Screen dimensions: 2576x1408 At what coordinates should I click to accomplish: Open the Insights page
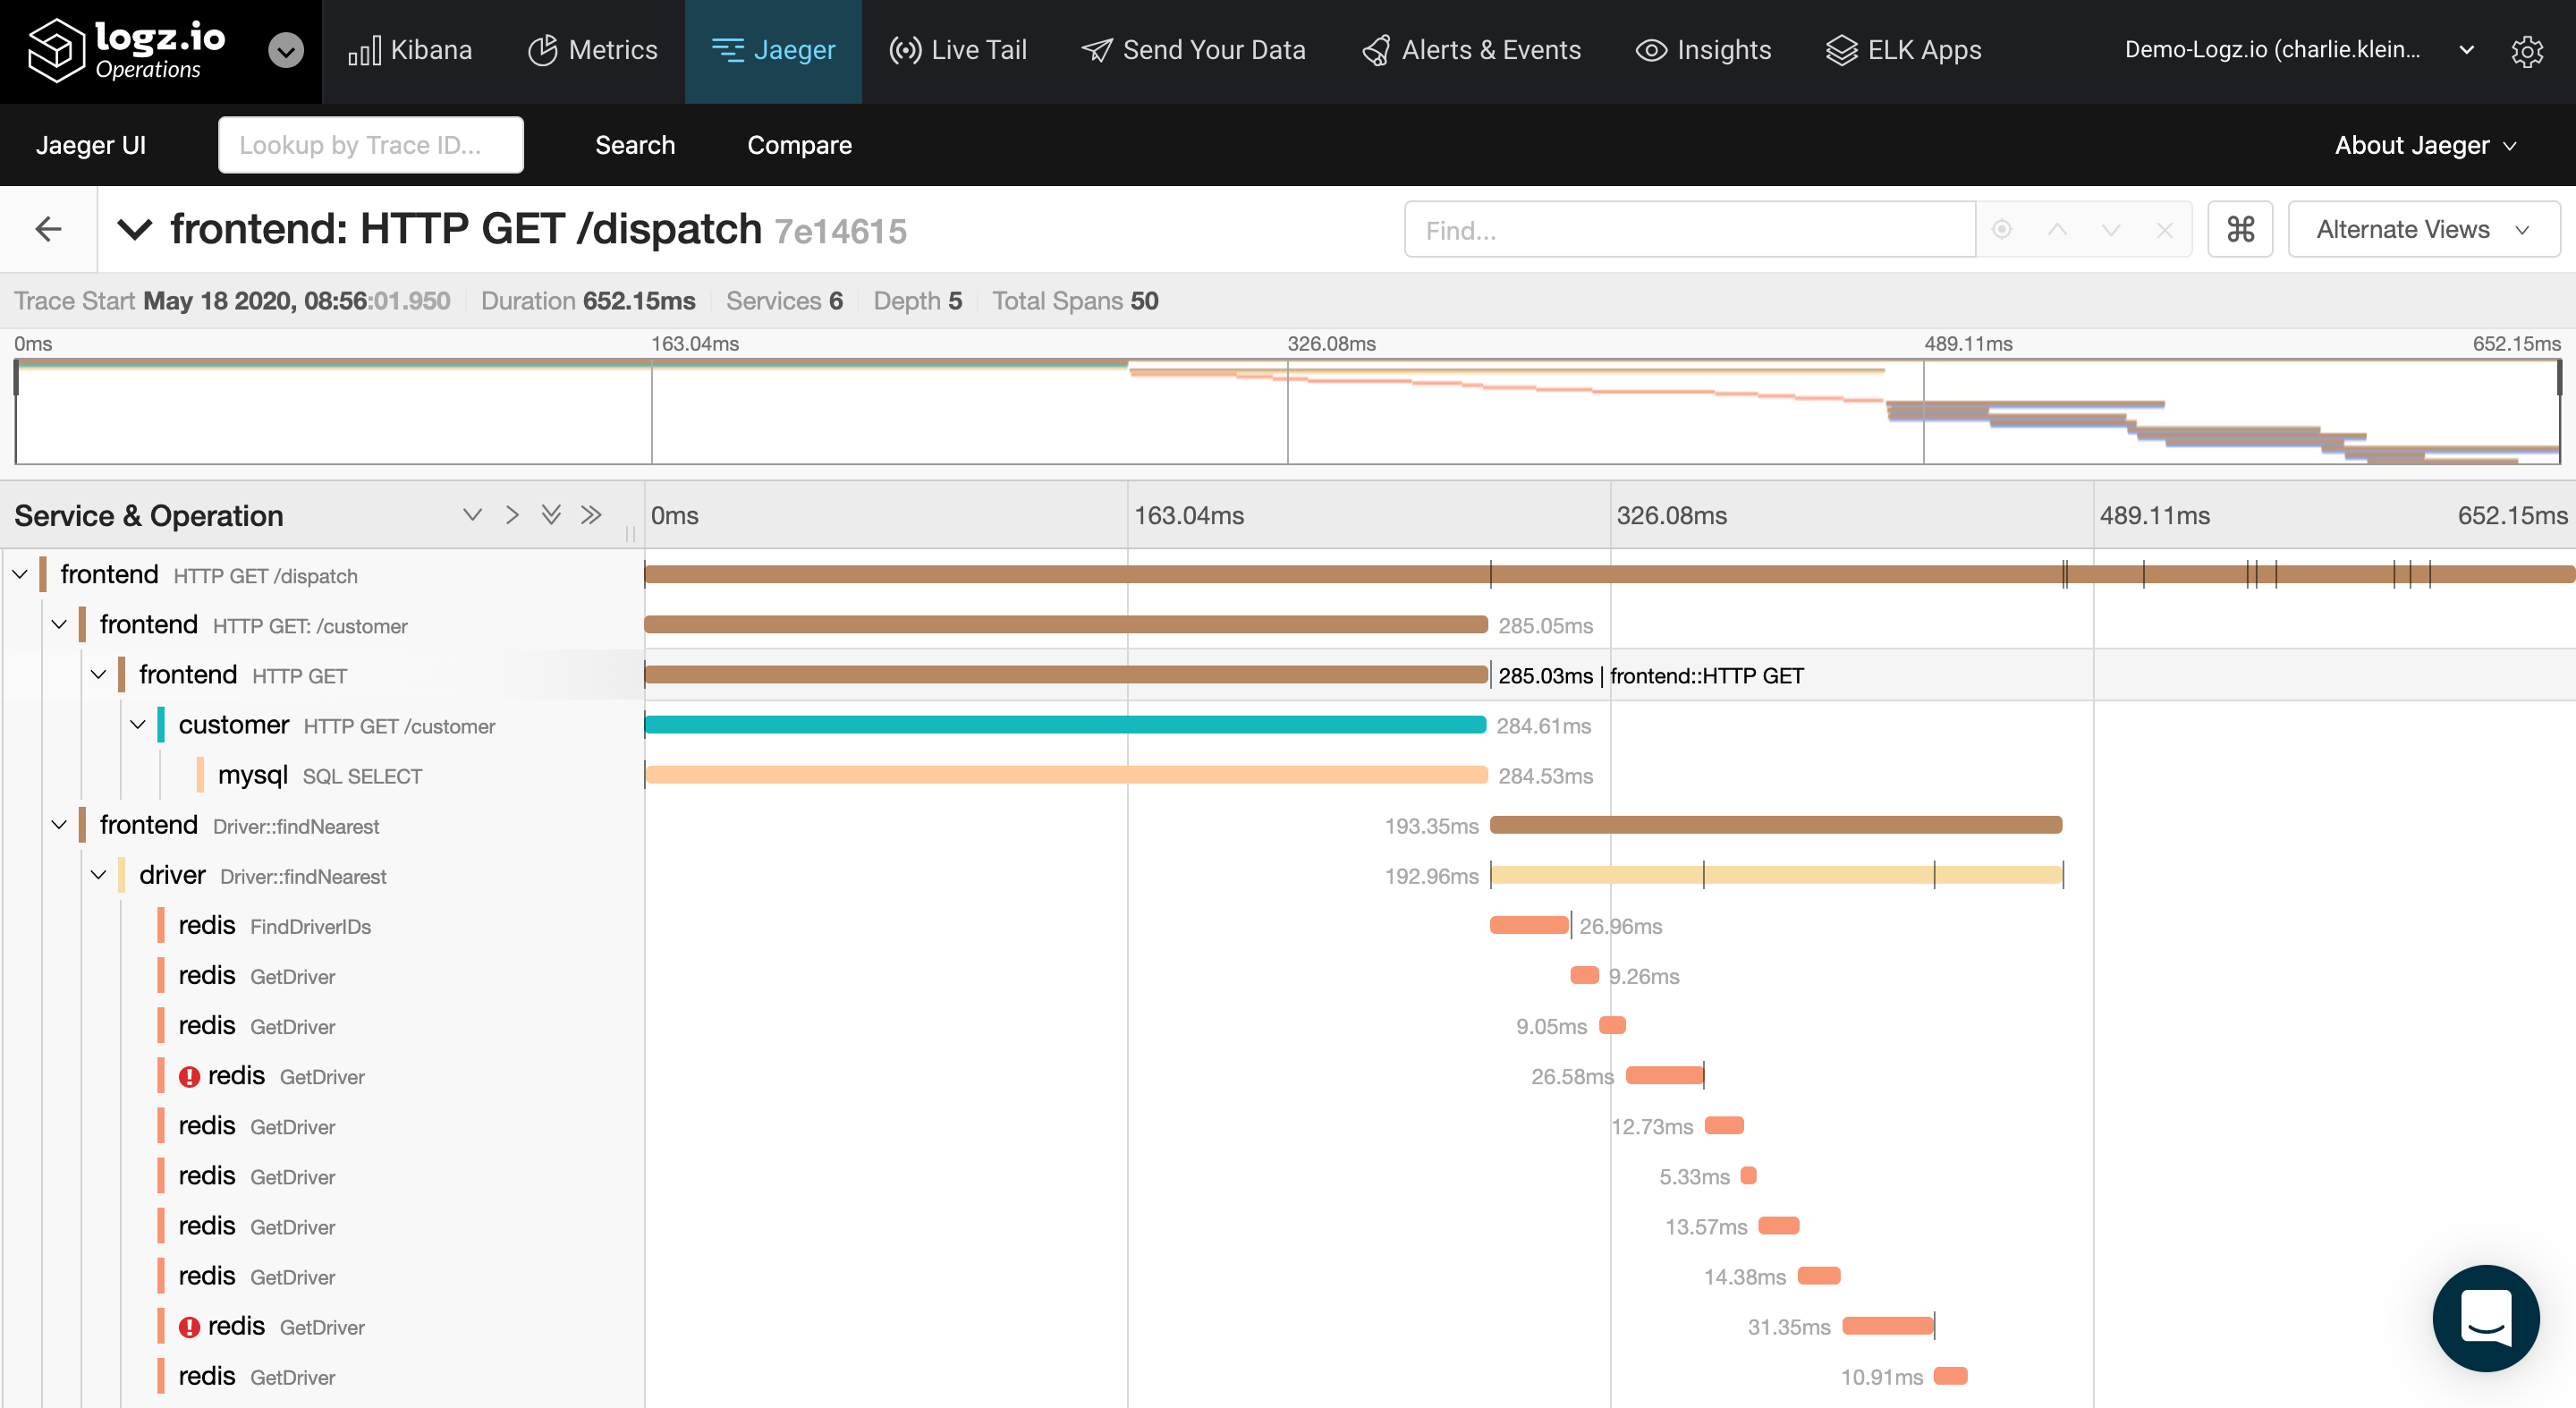click(1703, 50)
